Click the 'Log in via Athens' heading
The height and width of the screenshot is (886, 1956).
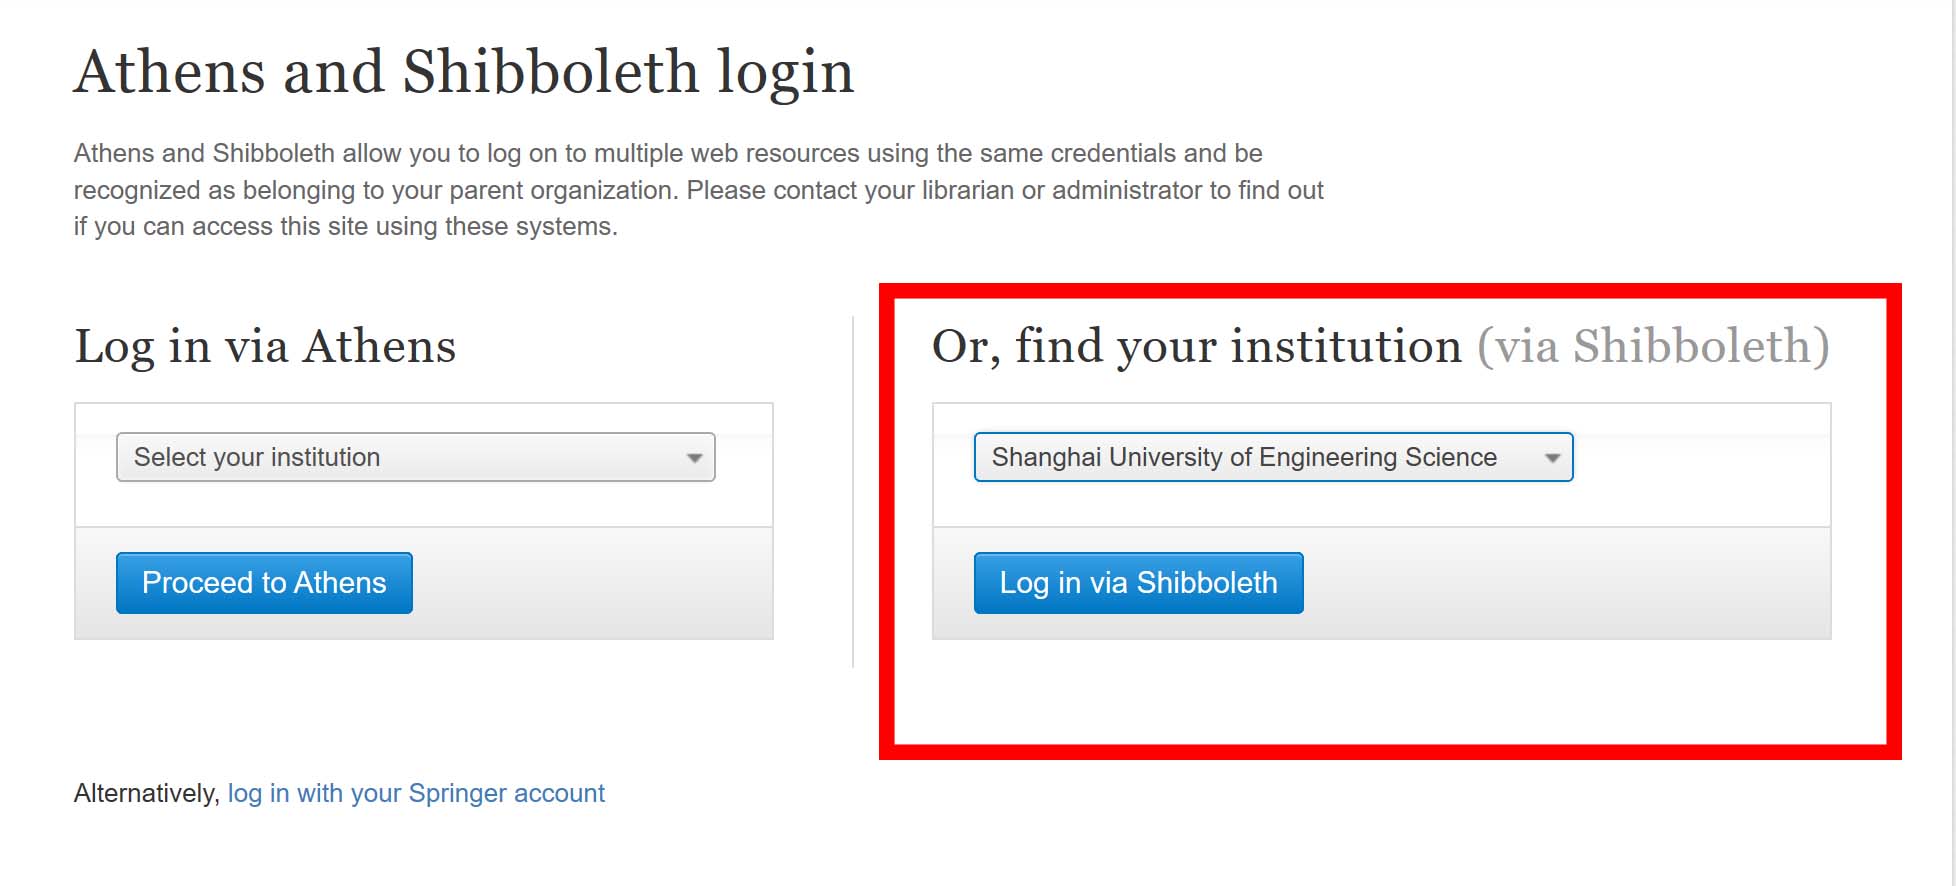pos(265,347)
